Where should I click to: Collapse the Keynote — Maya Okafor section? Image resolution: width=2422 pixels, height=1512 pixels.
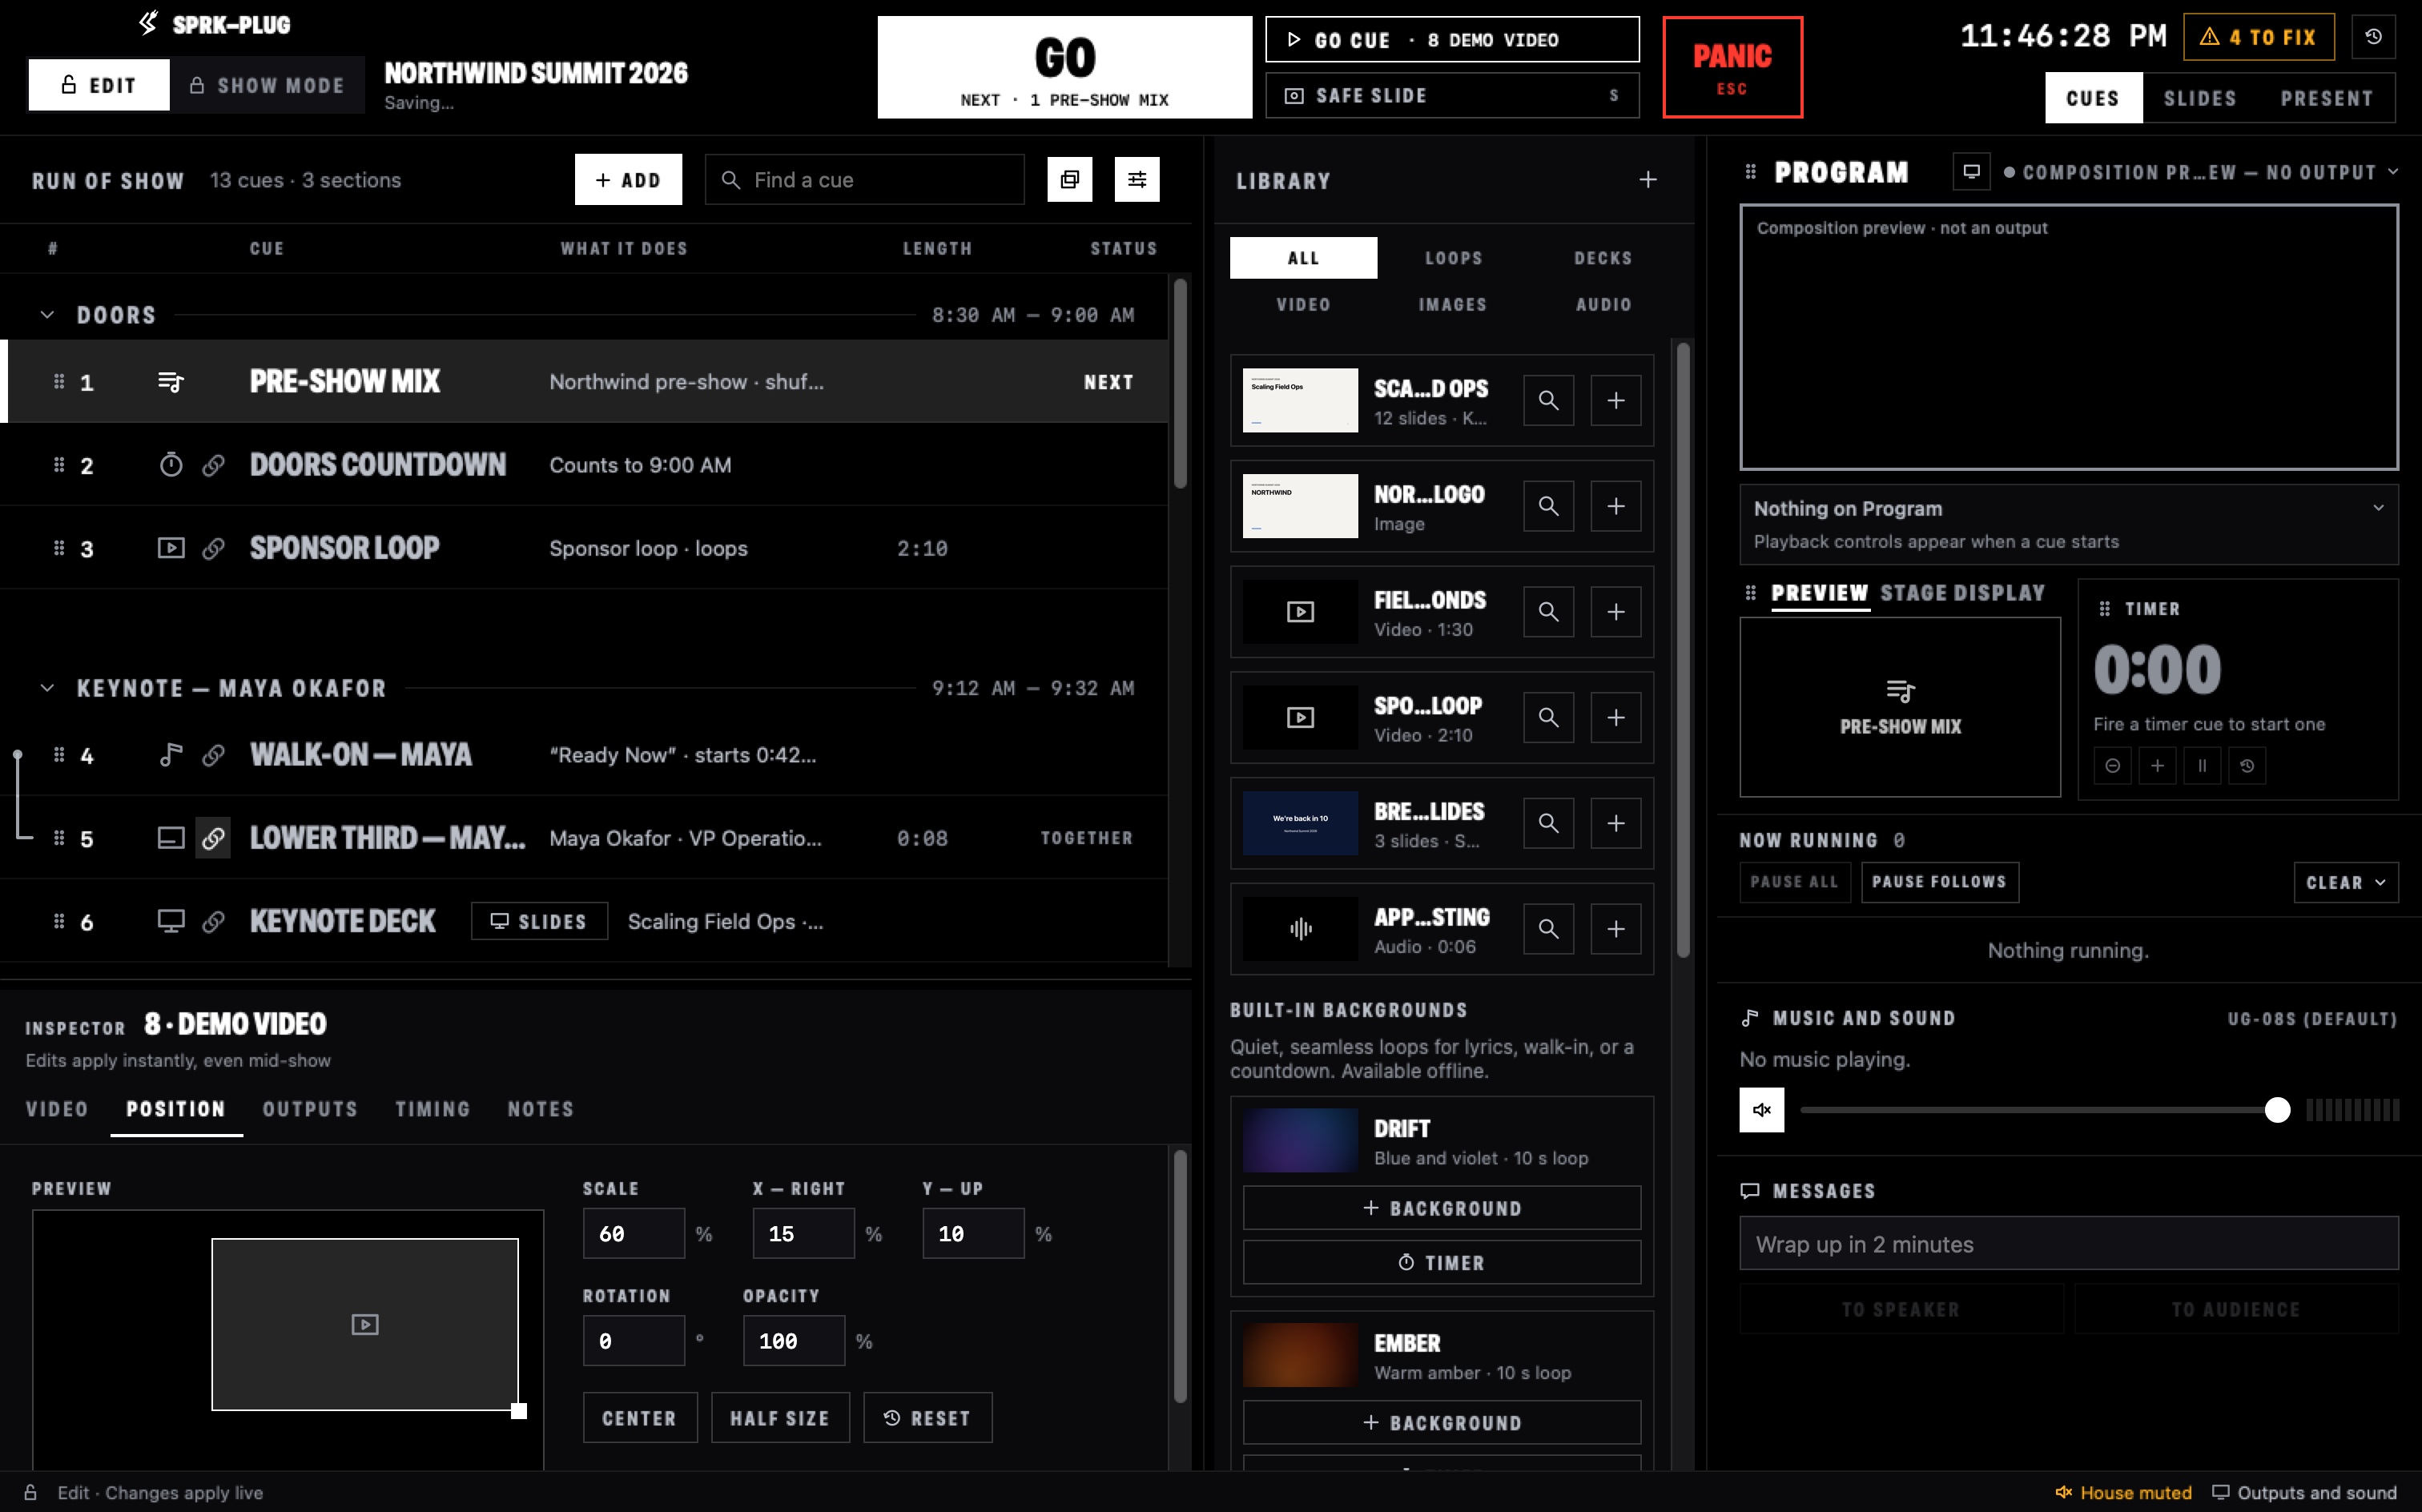click(47, 688)
